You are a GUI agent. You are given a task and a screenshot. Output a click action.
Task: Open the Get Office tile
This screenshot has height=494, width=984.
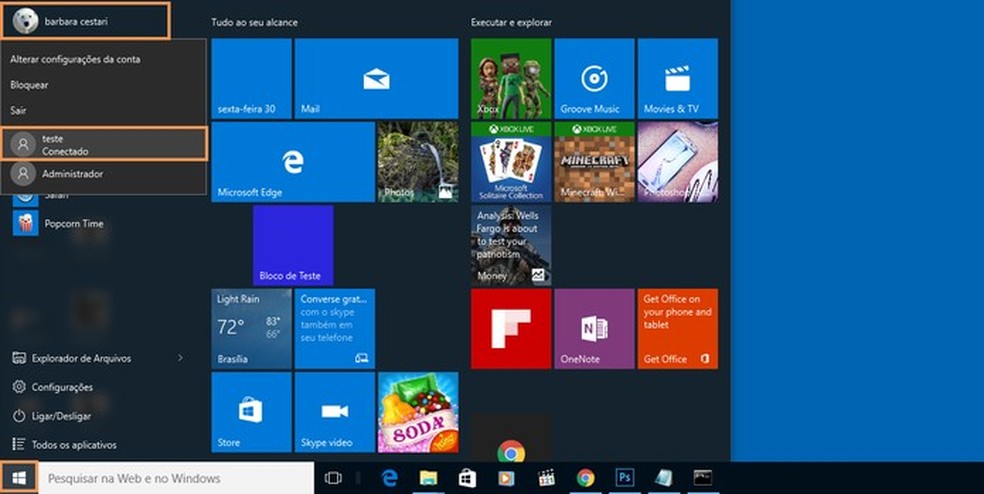(678, 329)
